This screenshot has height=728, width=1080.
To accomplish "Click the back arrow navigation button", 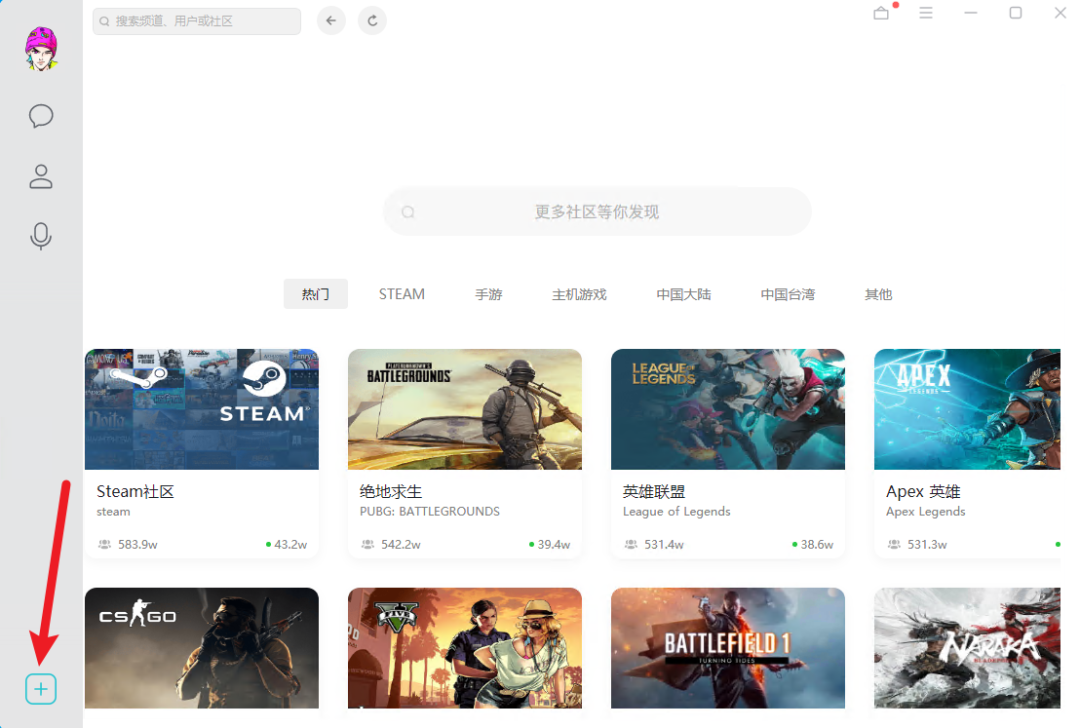I will 331,21.
